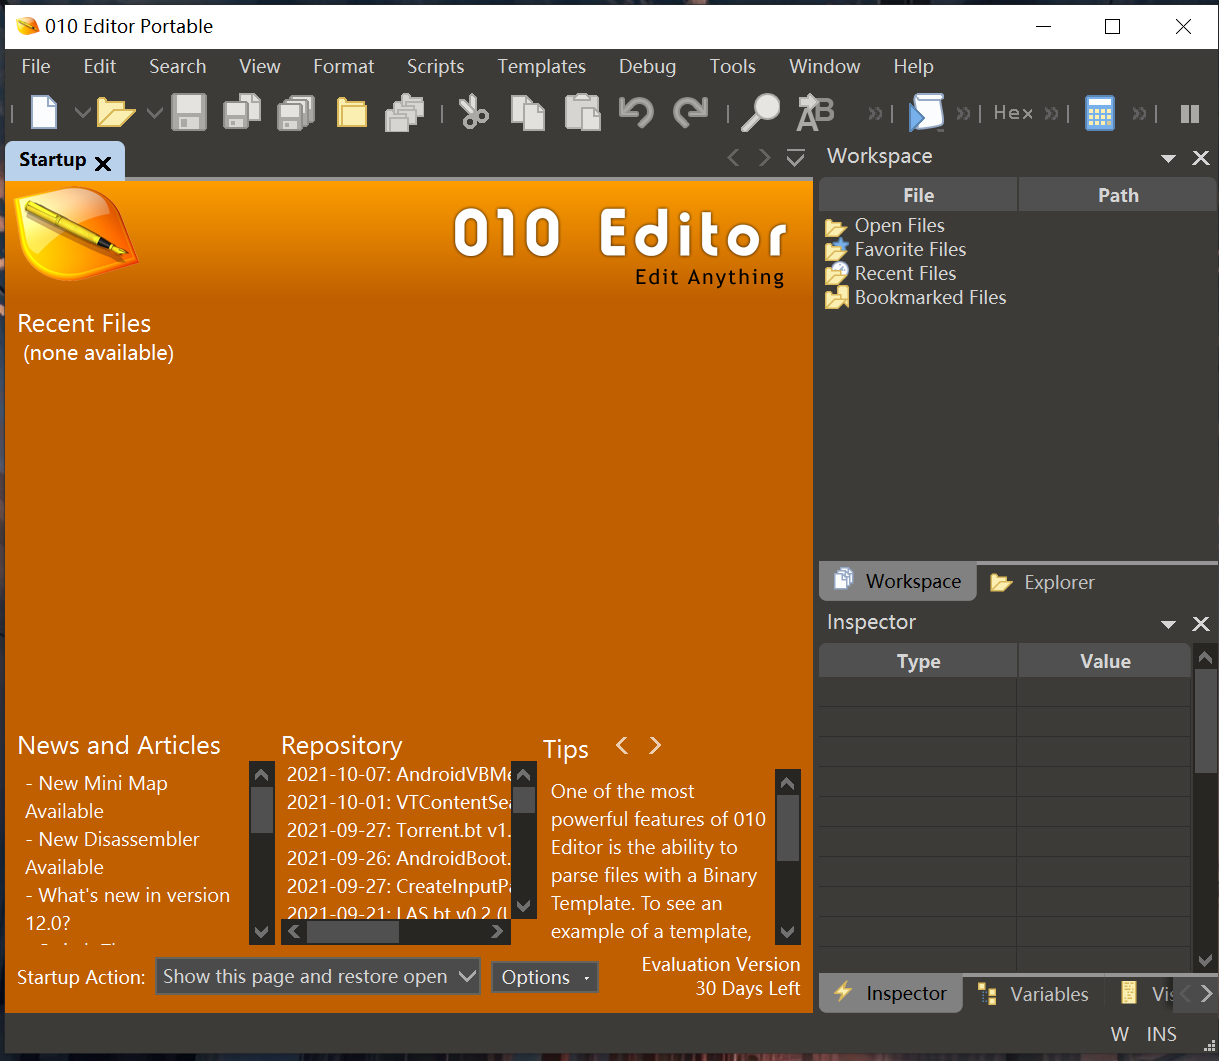The width and height of the screenshot is (1219, 1061).
Task: Open the Scripts menu
Action: tap(435, 67)
